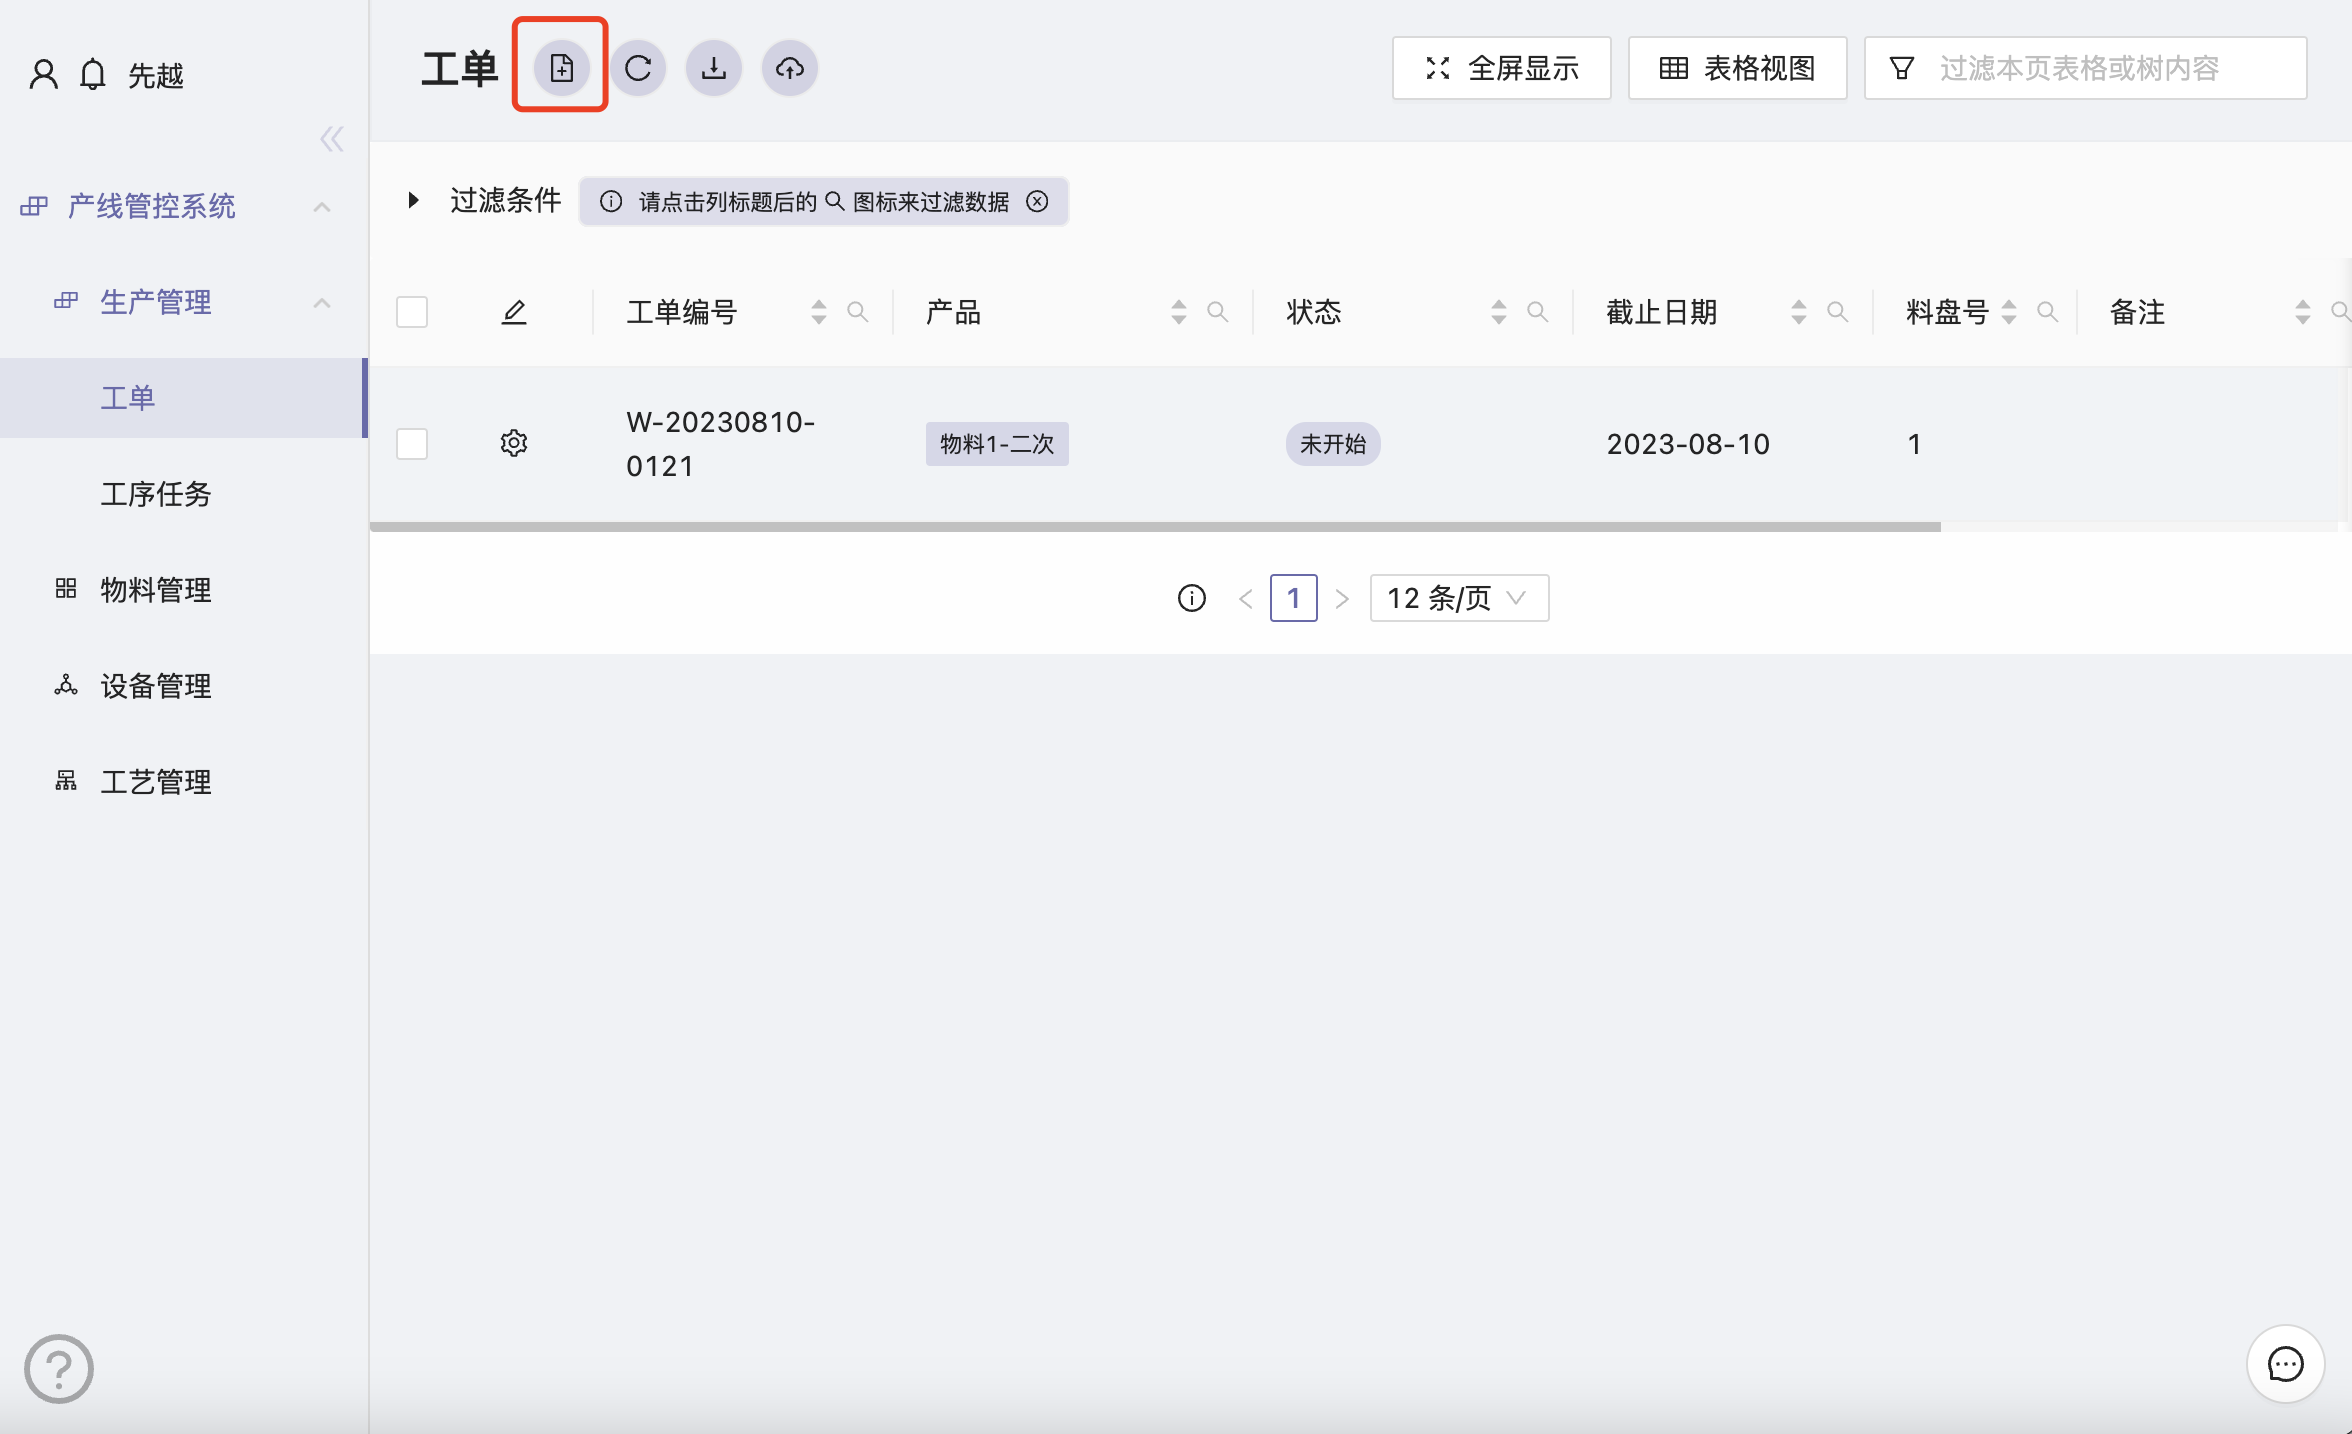The image size is (2352, 1434).
Task: Click the new work order icon
Action: (x=561, y=68)
